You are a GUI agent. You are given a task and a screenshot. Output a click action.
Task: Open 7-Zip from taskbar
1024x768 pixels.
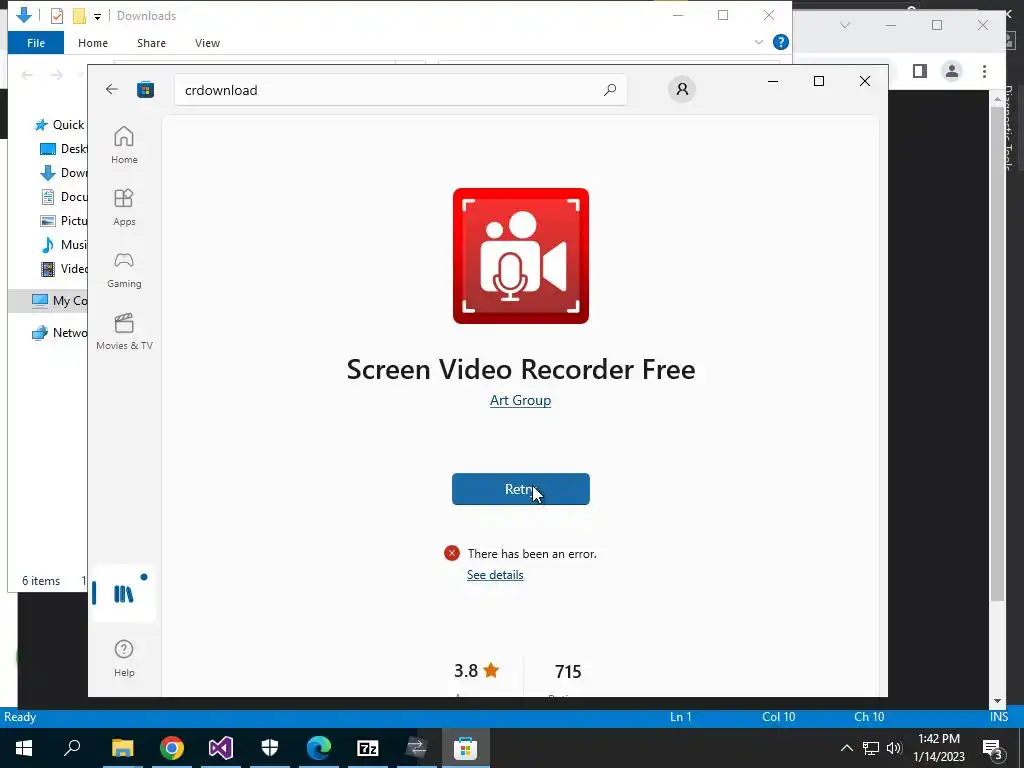(x=368, y=748)
